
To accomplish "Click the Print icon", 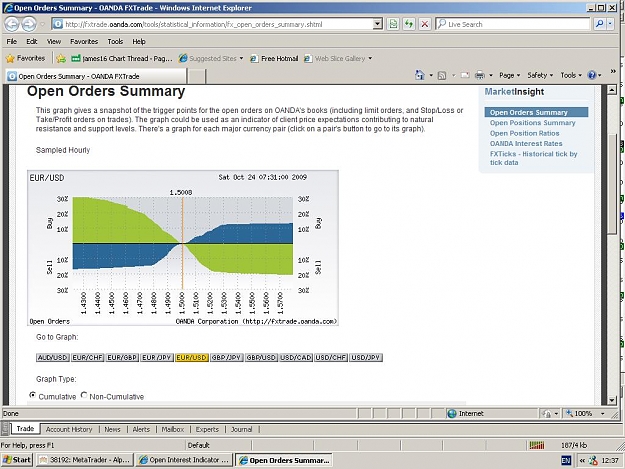I will [480, 75].
